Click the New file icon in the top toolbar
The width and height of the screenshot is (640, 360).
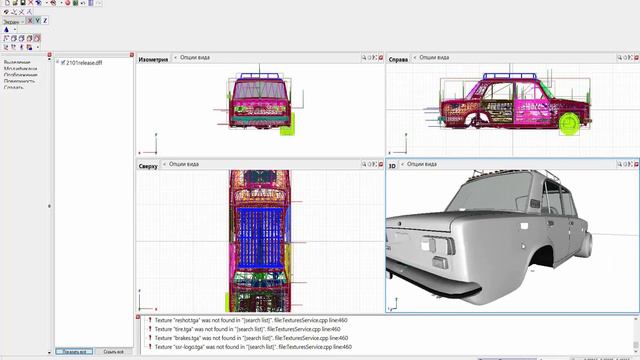click(7, 2)
